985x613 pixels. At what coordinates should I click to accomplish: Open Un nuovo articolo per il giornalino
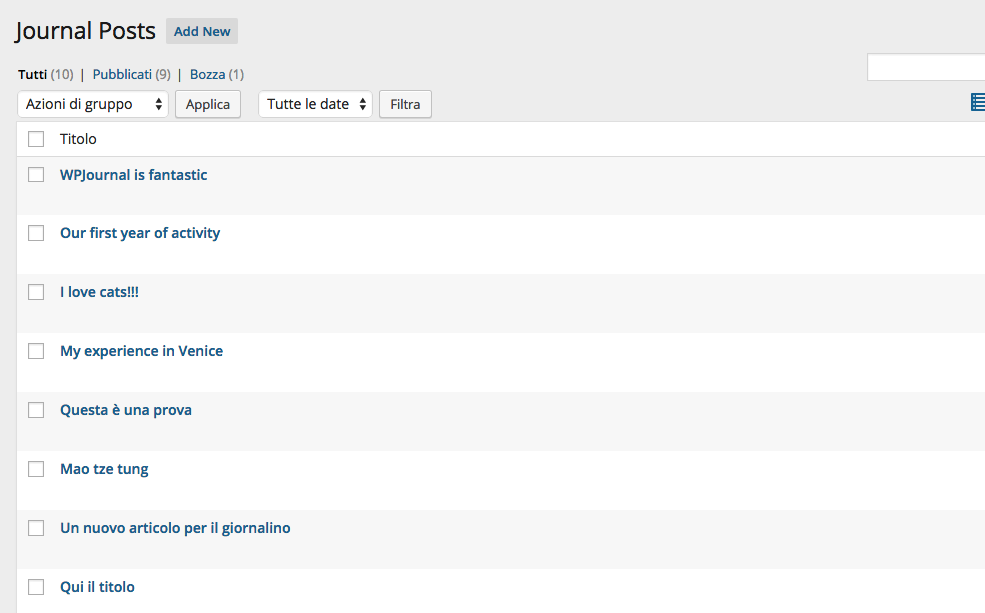pyautogui.click(x=175, y=528)
